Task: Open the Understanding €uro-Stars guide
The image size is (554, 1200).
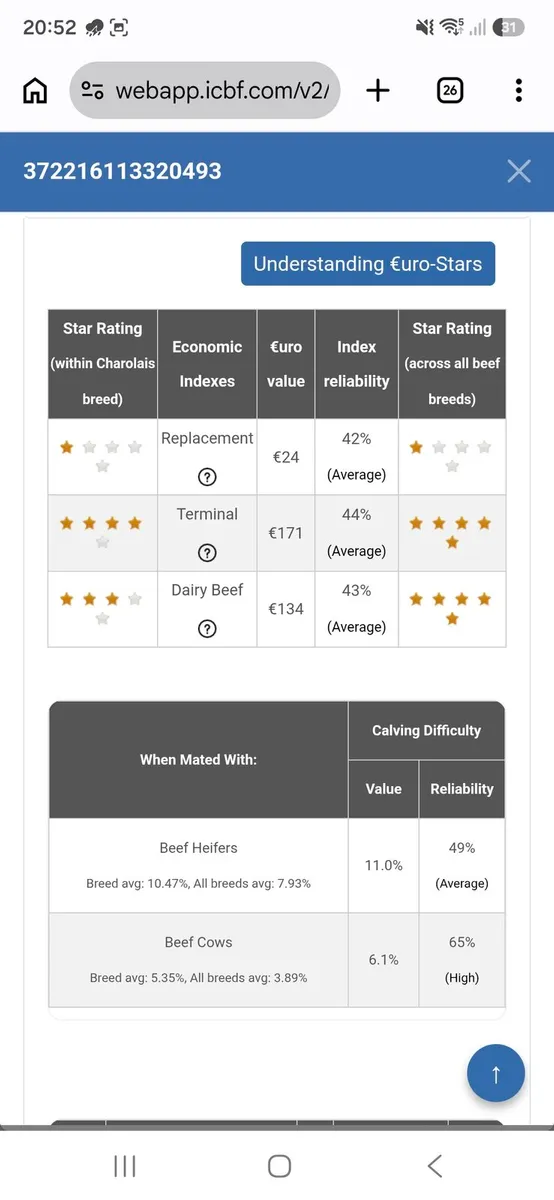Action: pos(368,264)
